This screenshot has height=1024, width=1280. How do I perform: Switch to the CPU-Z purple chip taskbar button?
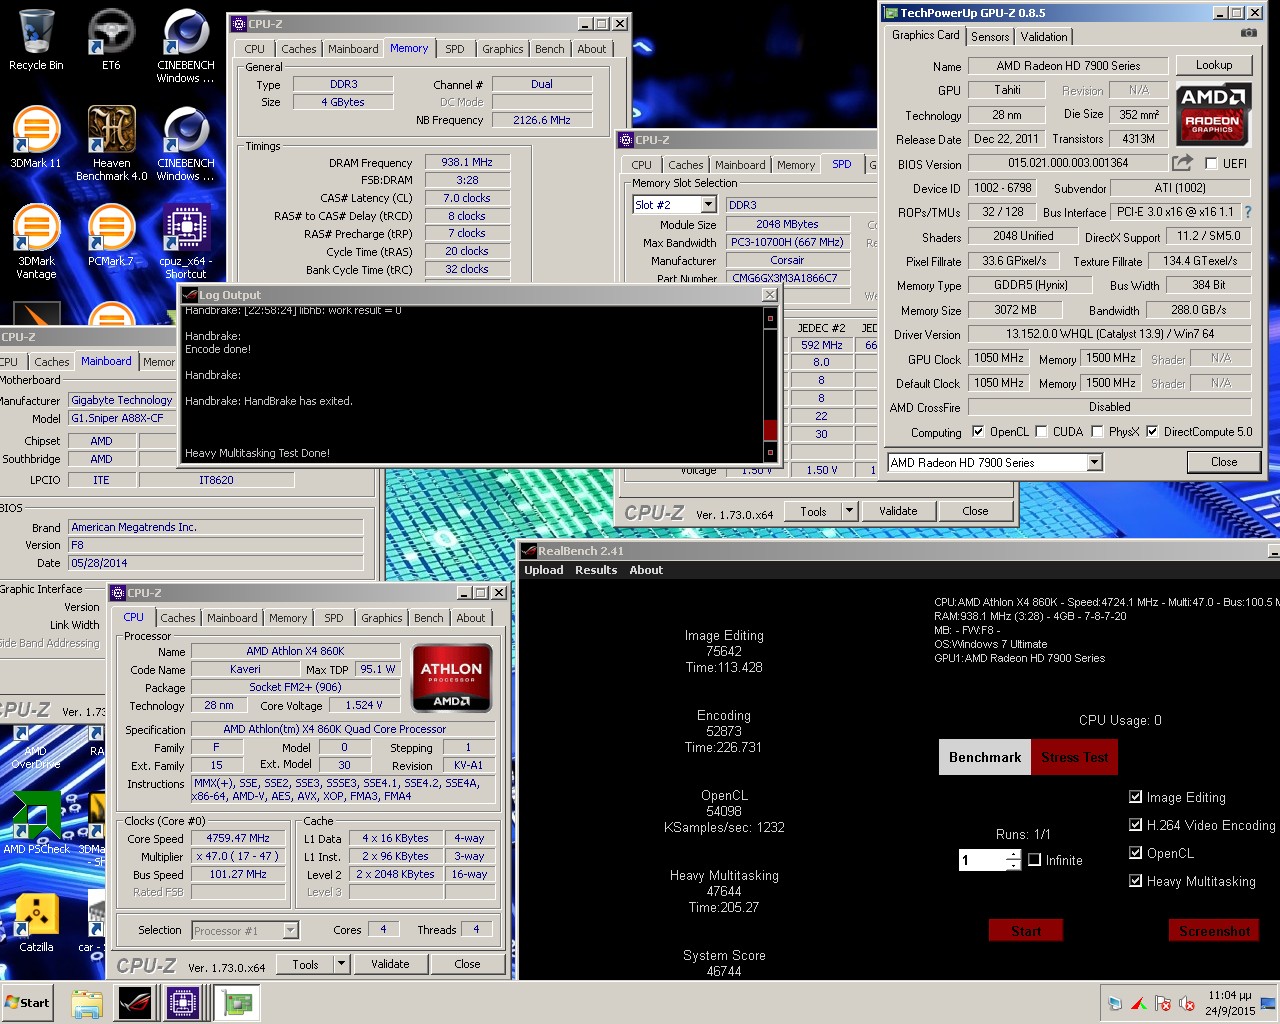(184, 1003)
